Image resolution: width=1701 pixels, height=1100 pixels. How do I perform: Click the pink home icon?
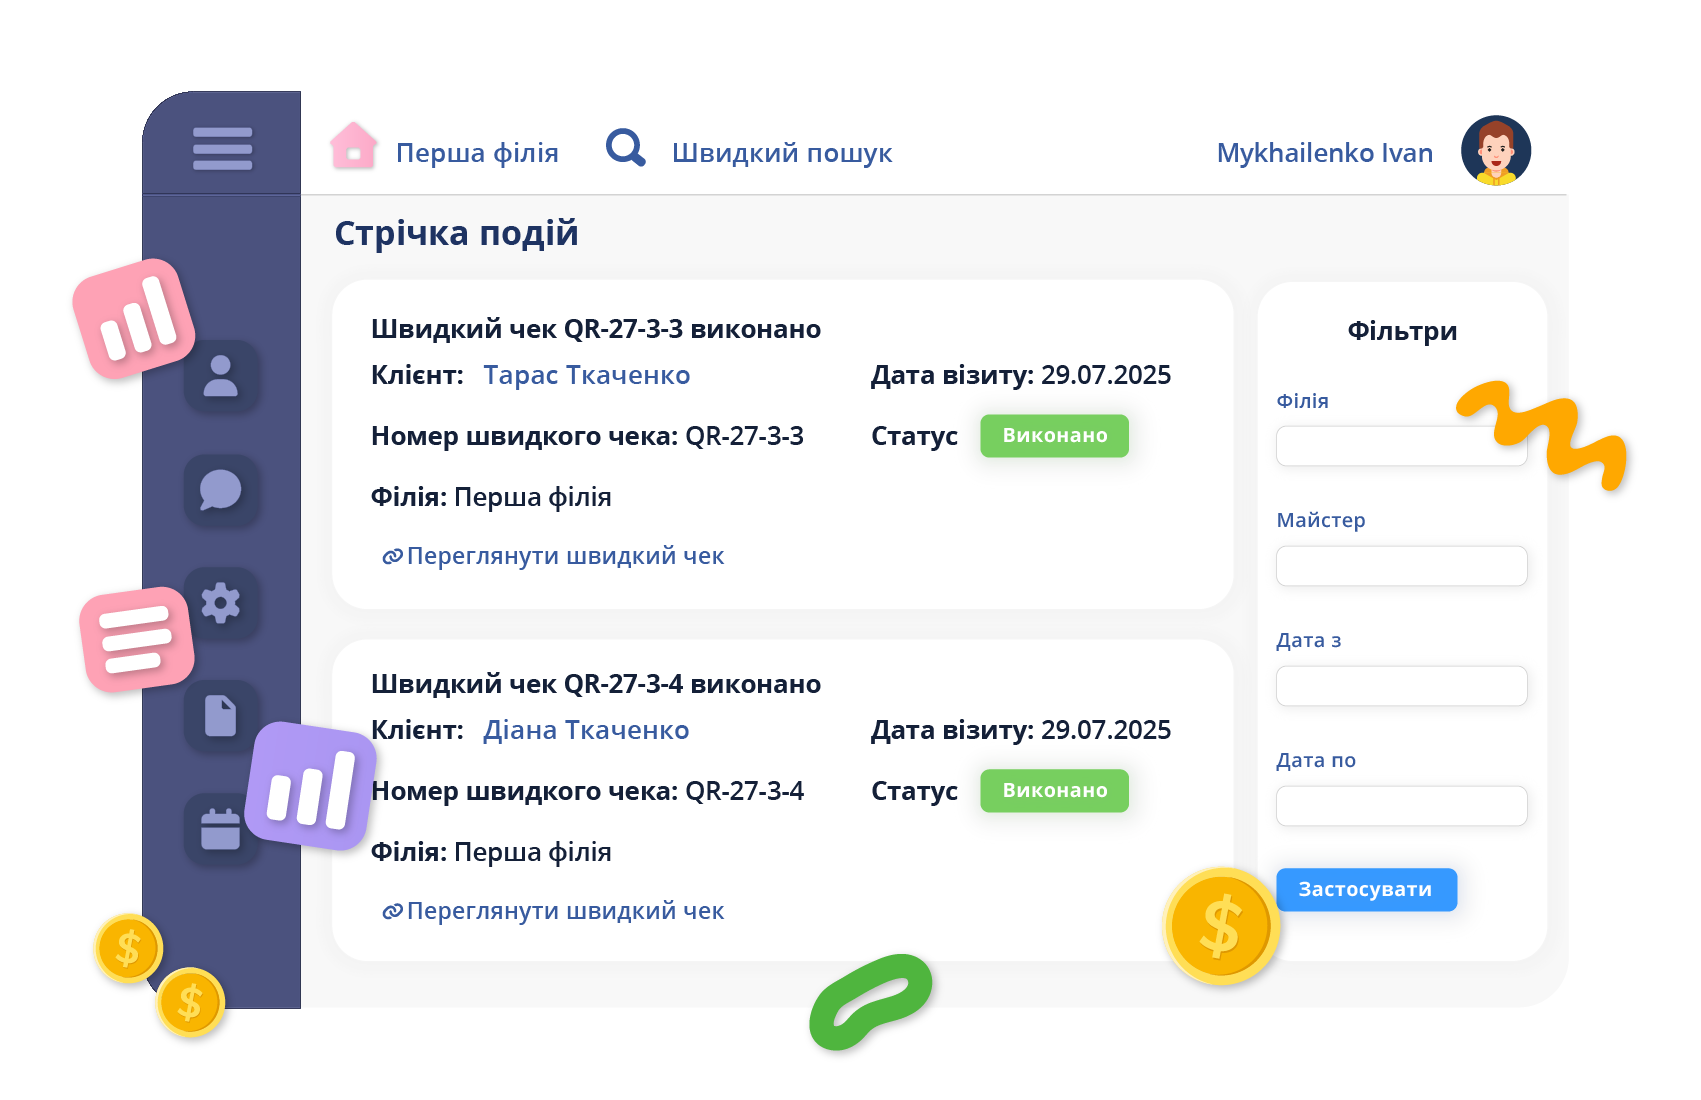(353, 148)
